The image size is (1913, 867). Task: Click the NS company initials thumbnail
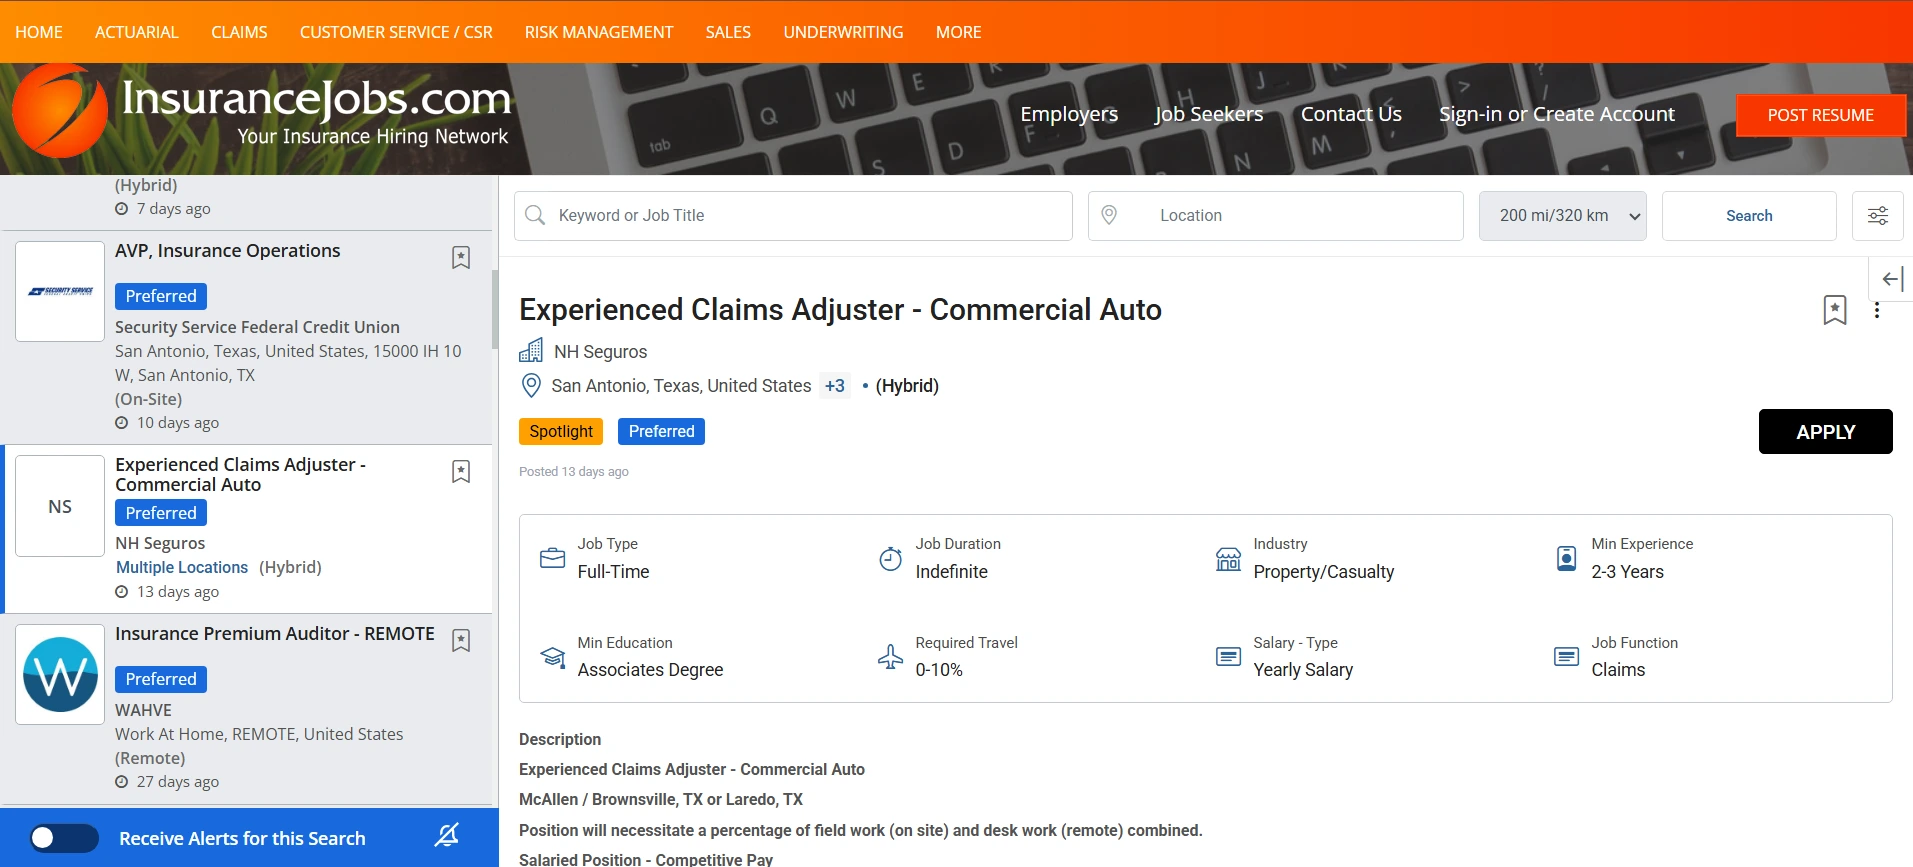[x=60, y=506]
